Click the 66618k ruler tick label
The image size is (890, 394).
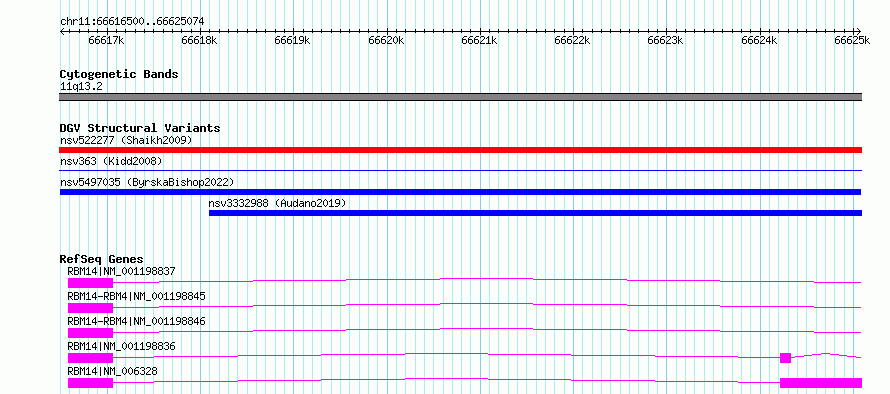pos(200,41)
